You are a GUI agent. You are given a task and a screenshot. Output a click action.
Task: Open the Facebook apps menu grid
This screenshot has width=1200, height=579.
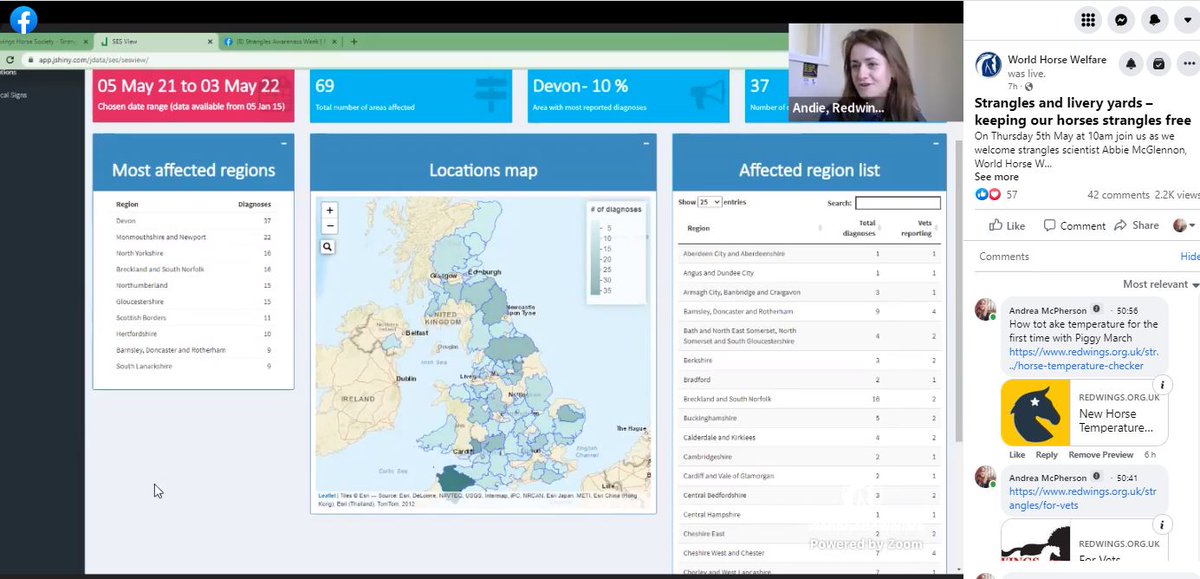[x=1088, y=20]
